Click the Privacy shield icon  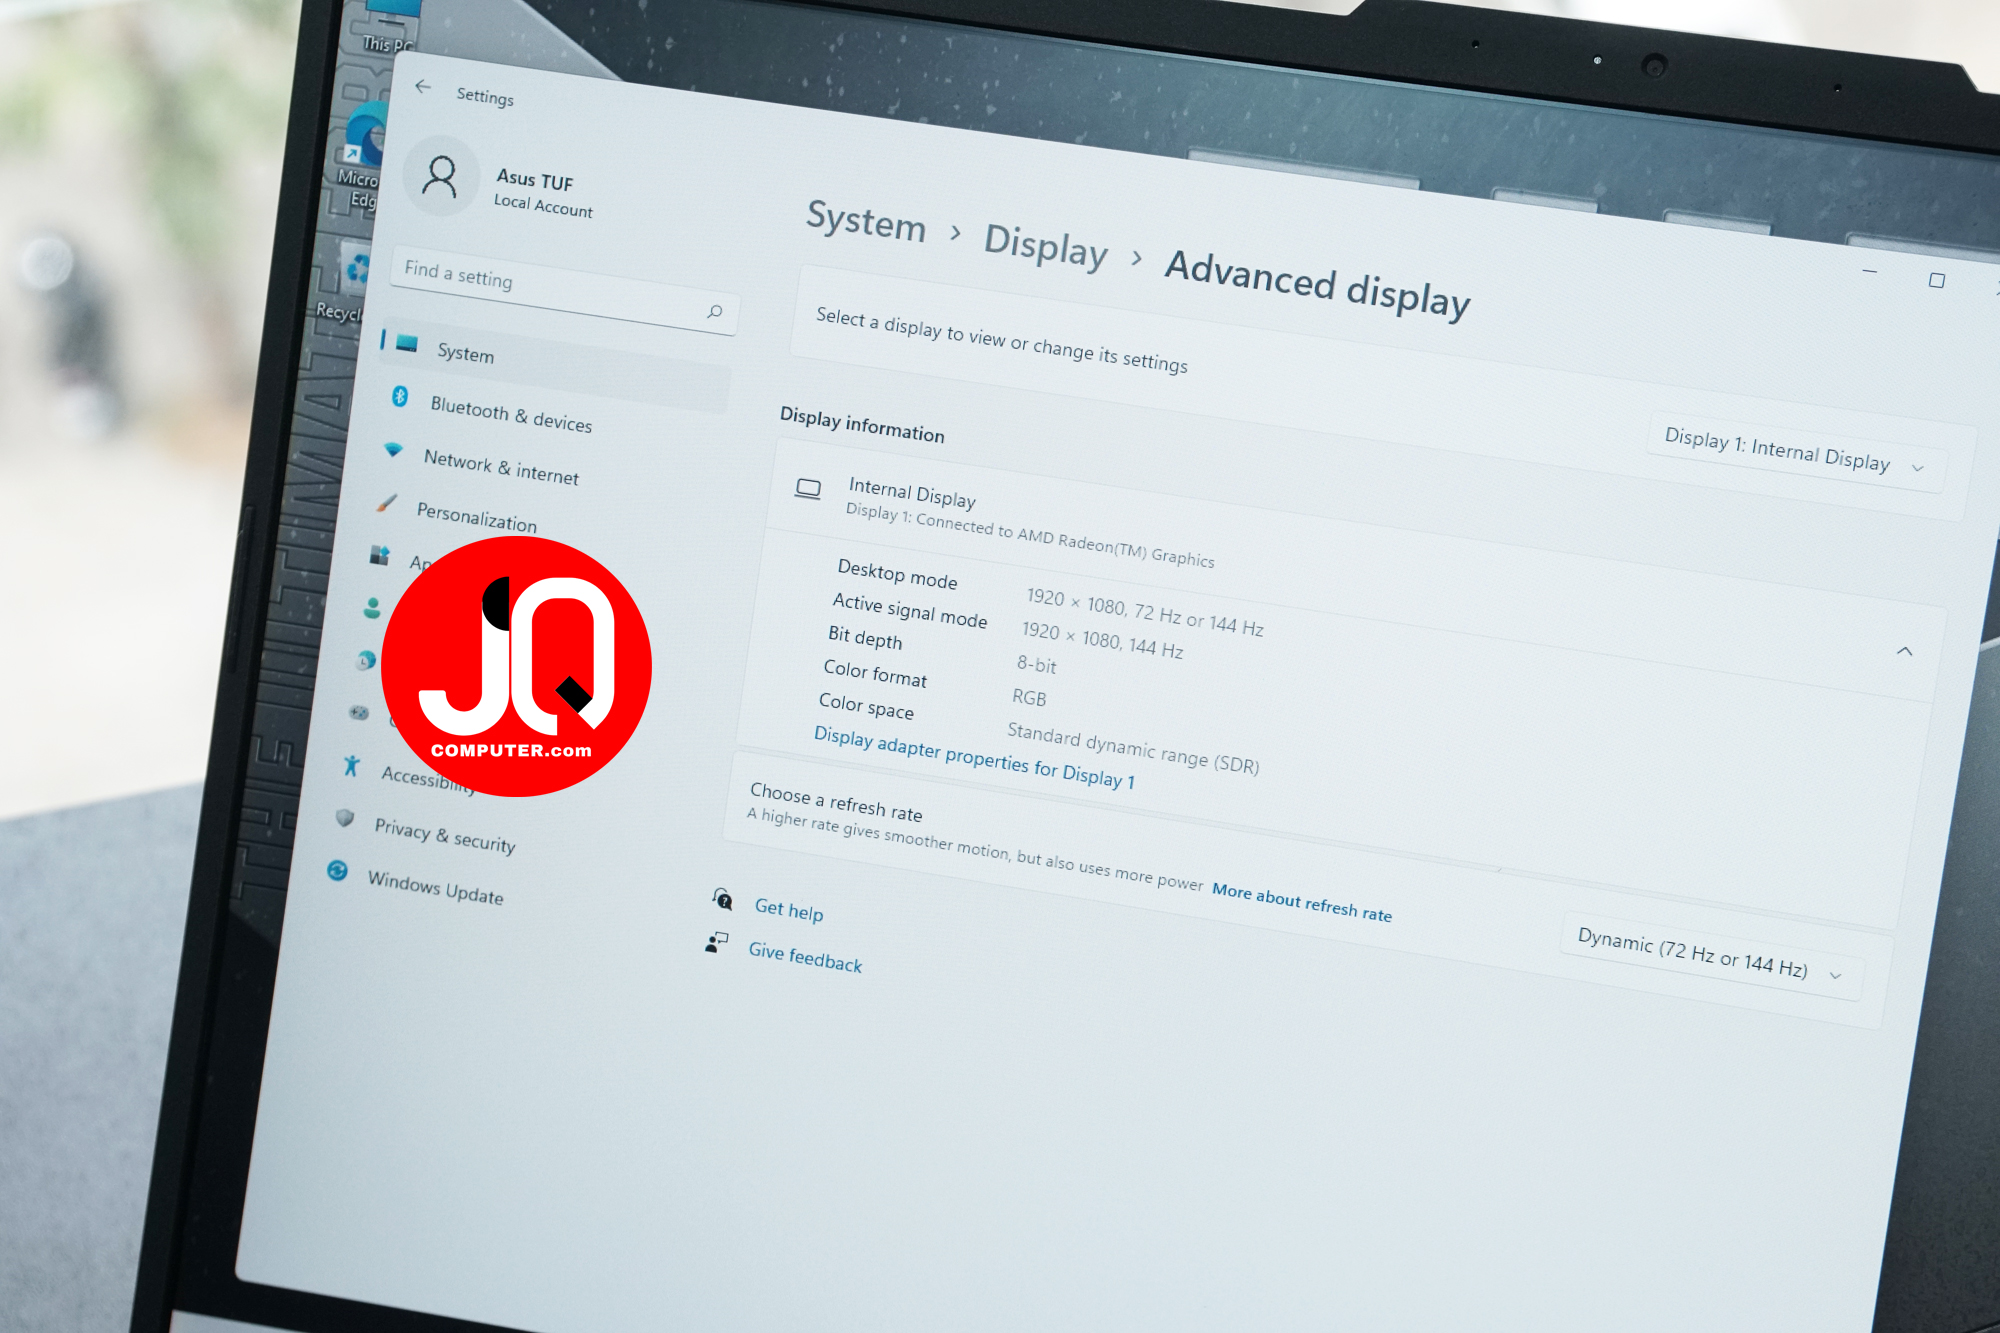tap(345, 818)
